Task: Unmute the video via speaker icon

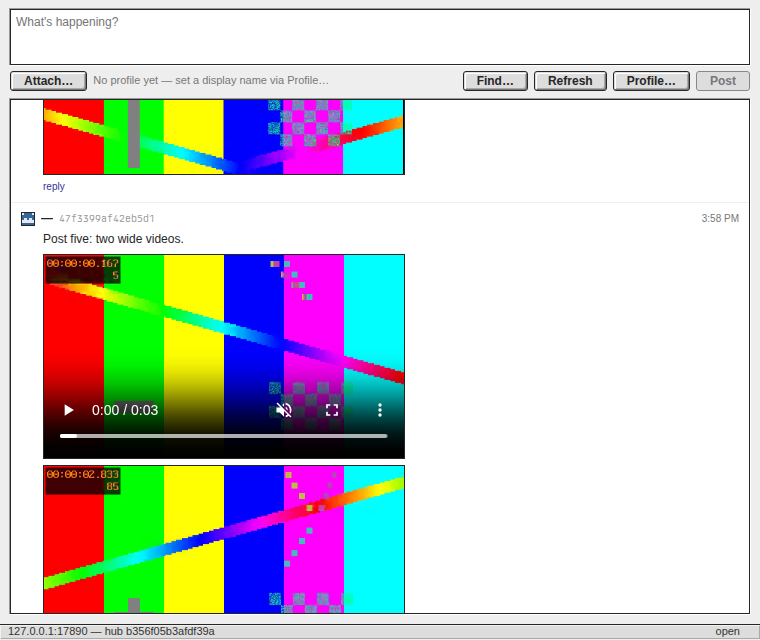Action: point(284,410)
